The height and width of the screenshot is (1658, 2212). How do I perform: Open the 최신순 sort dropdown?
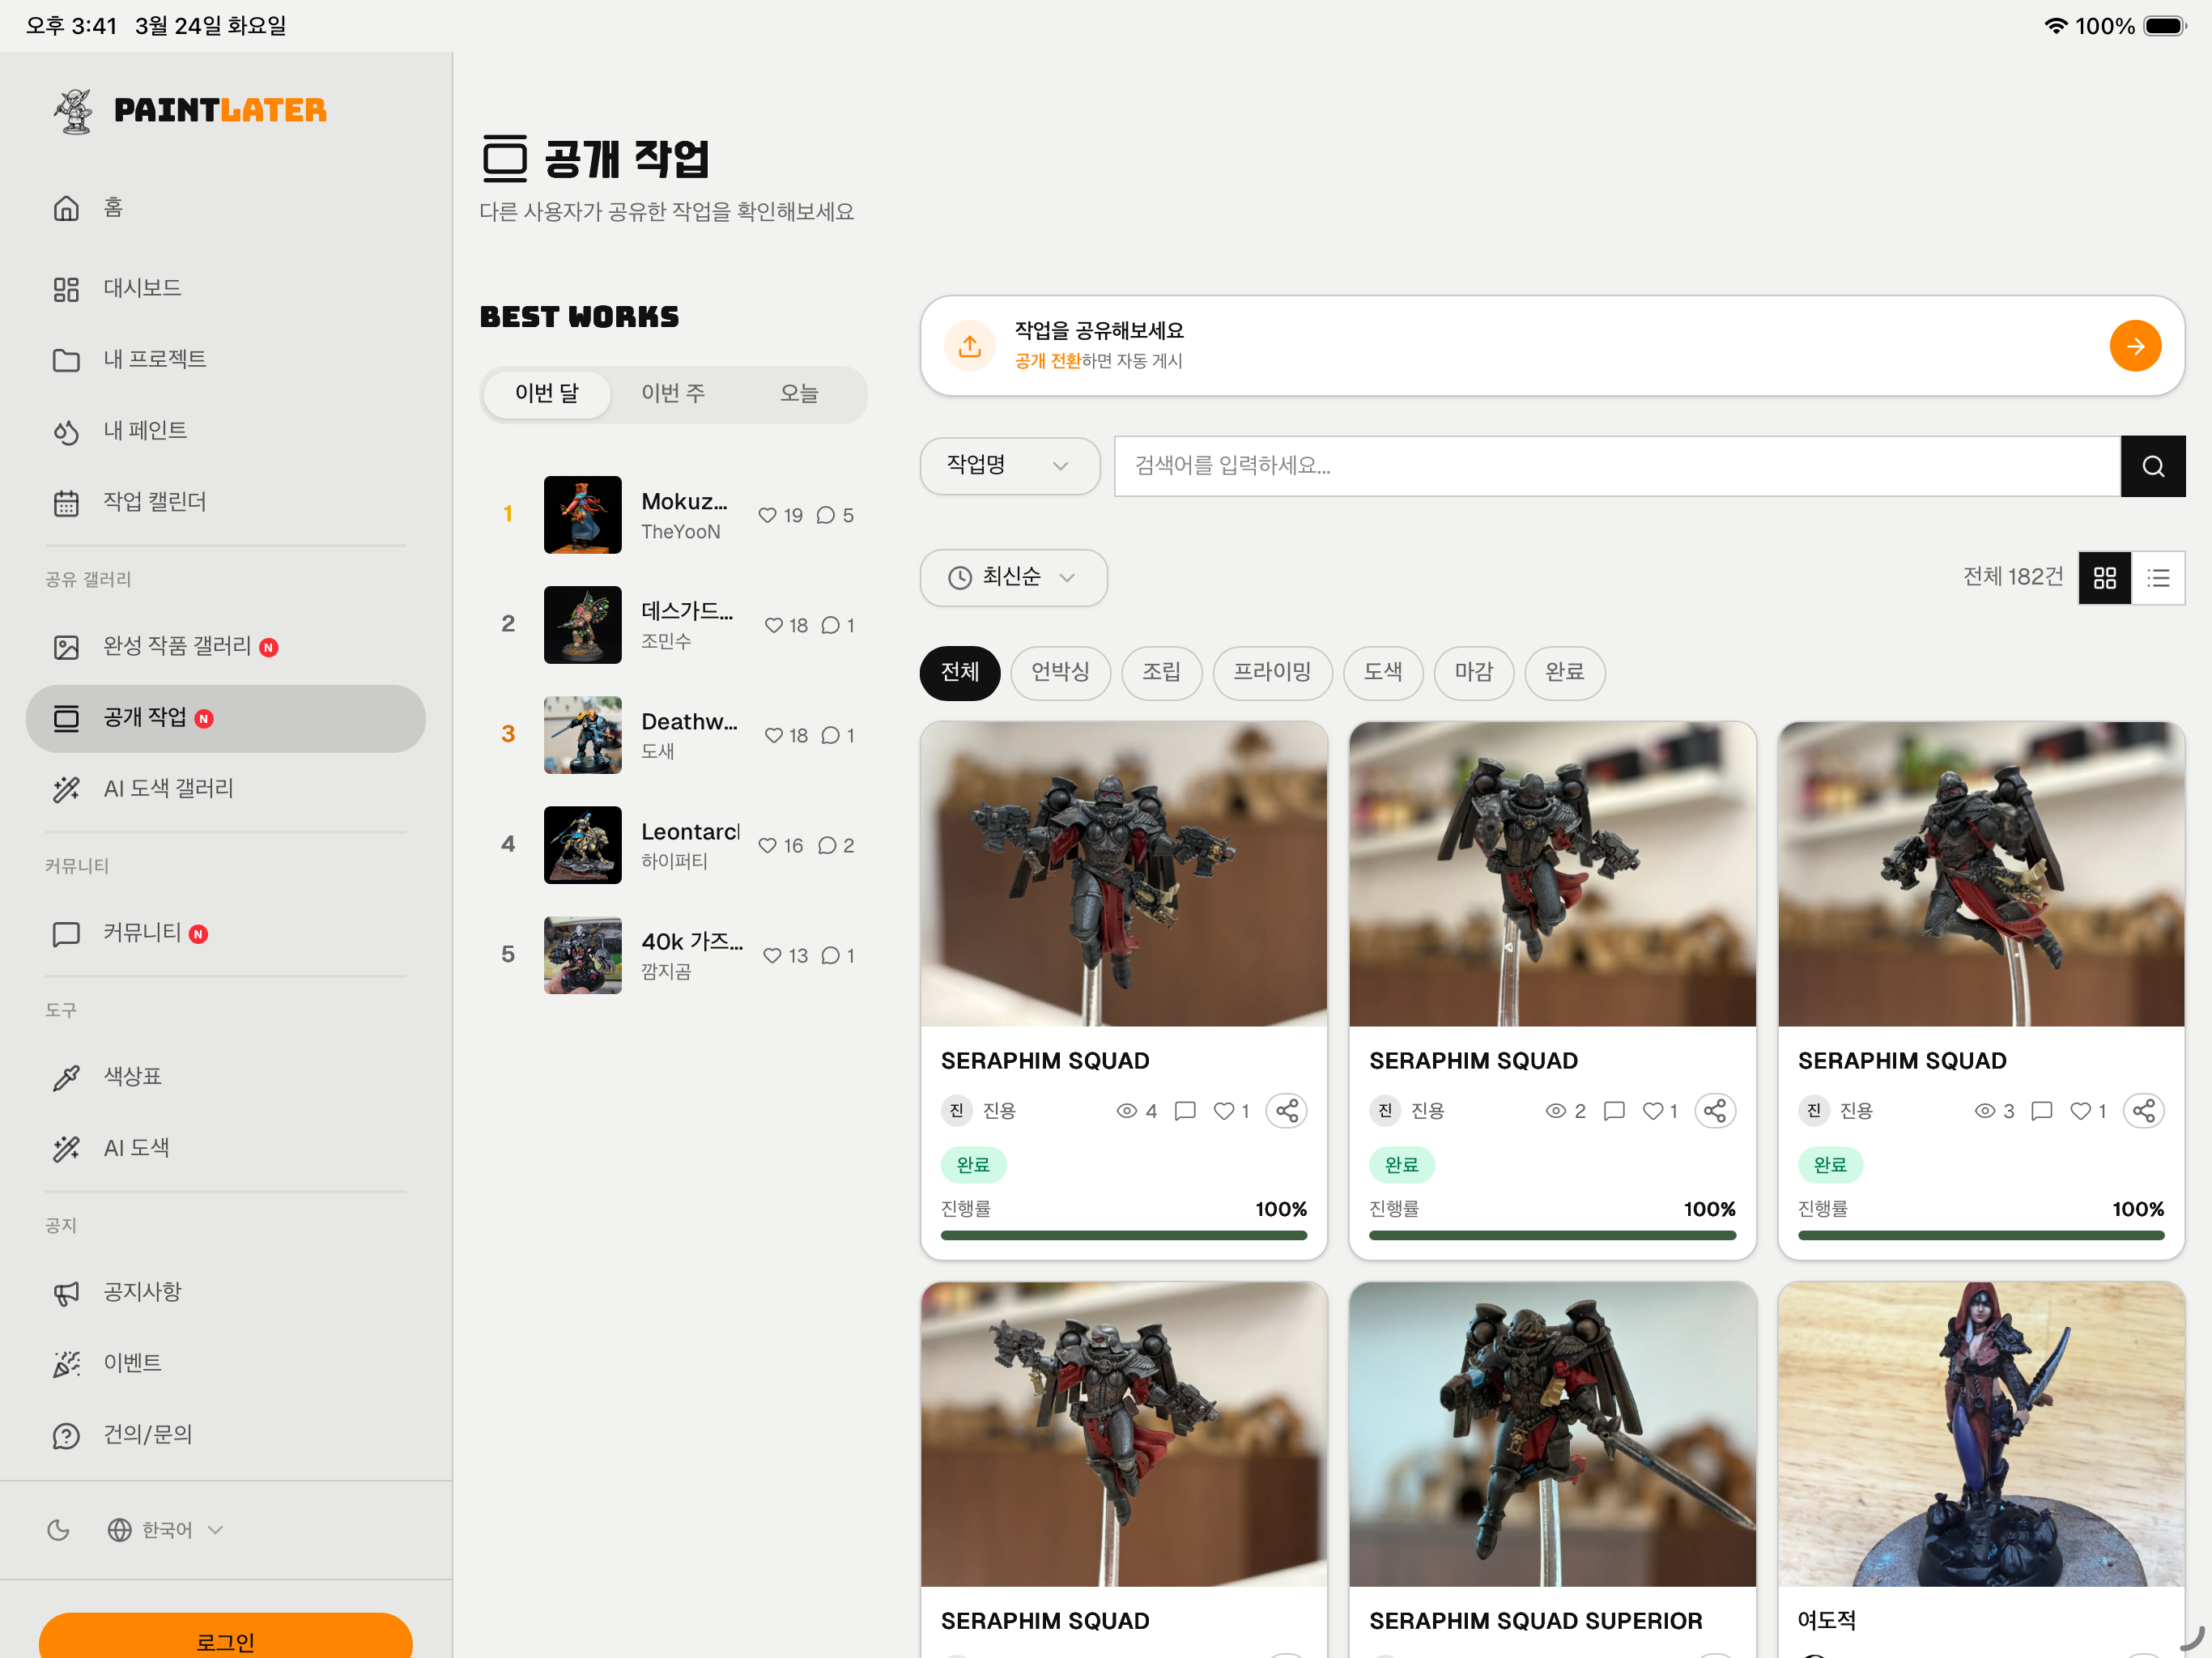point(1013,577)
